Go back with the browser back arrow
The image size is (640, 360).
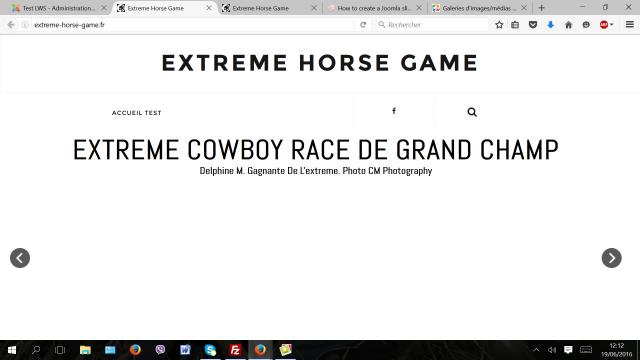click(x=11, y=25)
